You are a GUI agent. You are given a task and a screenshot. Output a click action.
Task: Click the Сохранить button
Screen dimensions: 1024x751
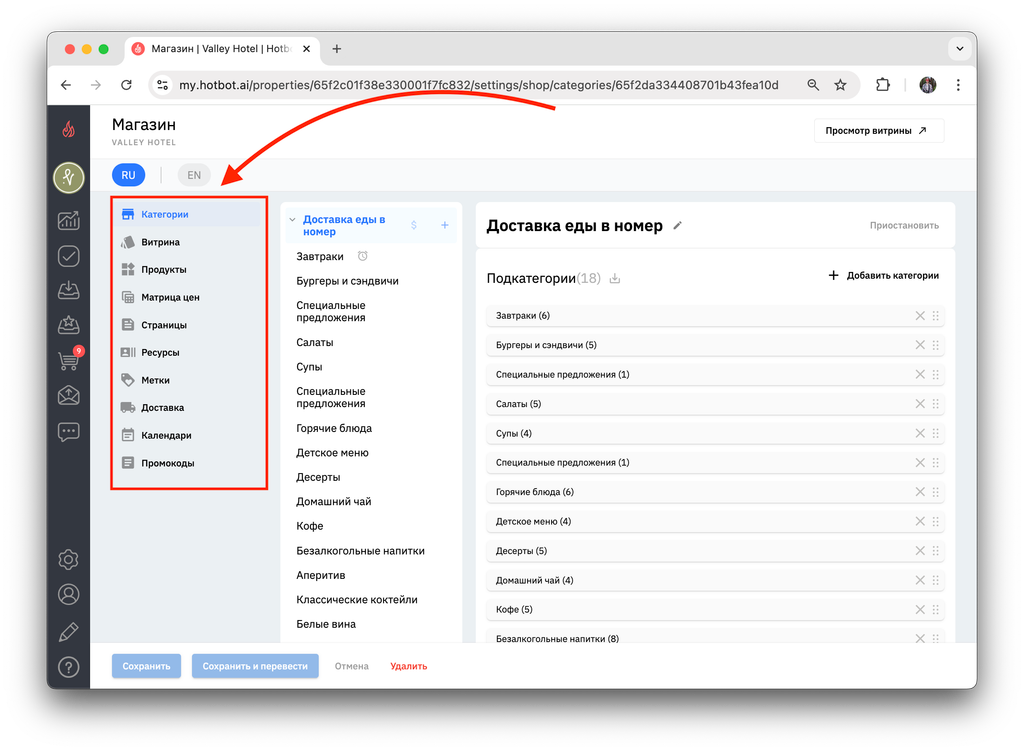(146, 666)
